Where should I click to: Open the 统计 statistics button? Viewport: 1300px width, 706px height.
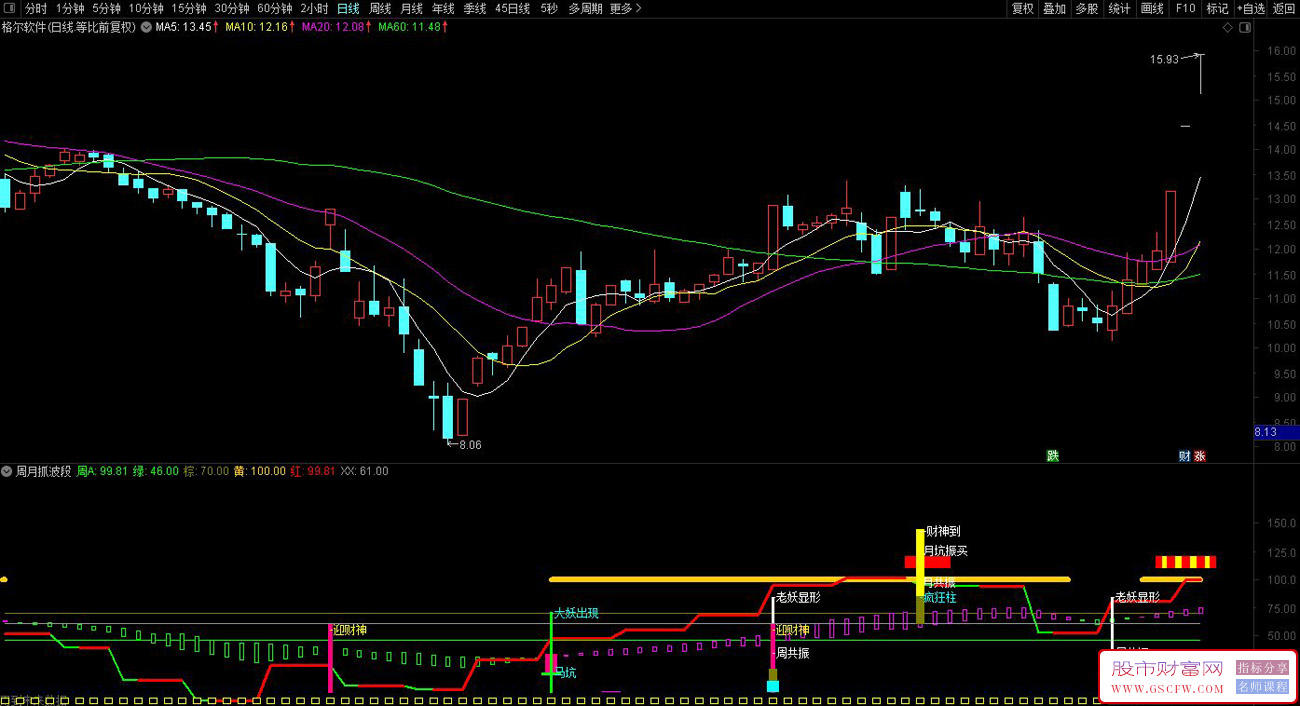point(1119,8)
